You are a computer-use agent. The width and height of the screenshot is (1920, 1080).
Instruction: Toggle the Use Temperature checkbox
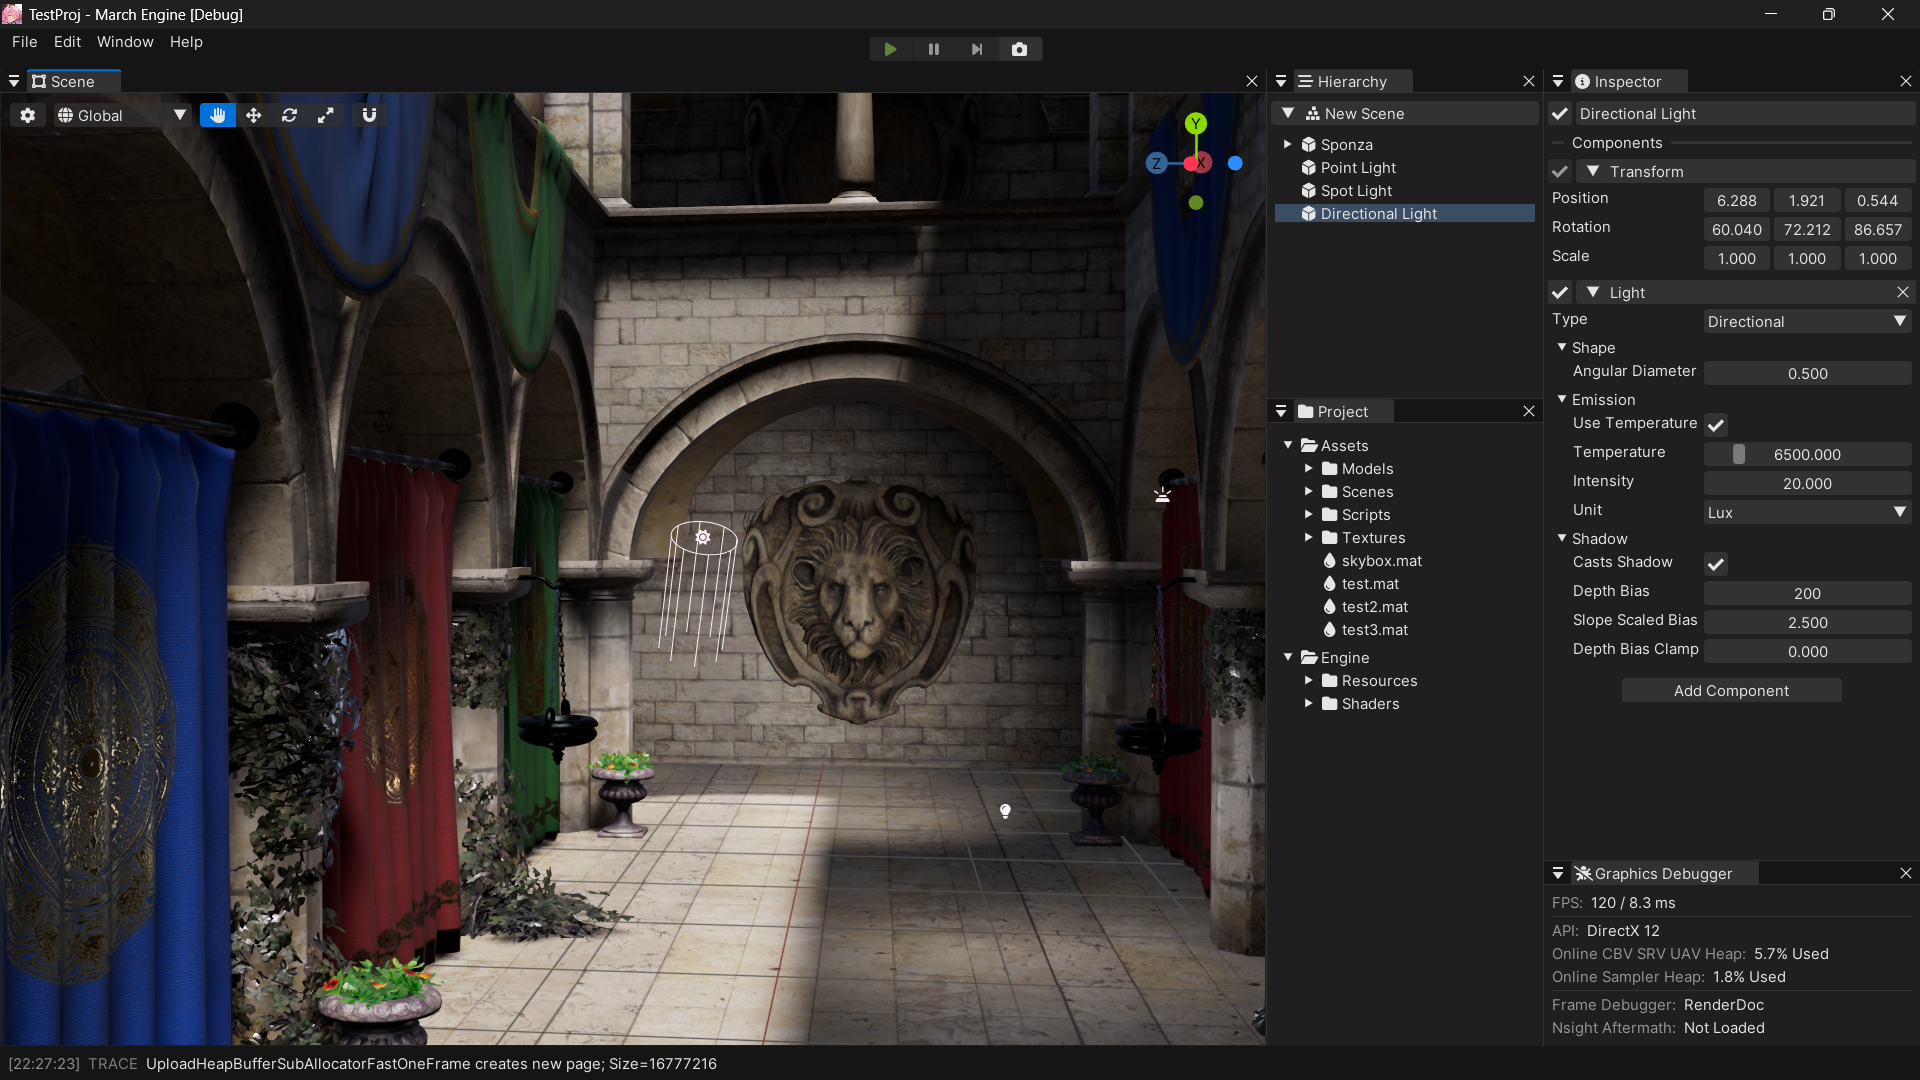coord(1716,425)
